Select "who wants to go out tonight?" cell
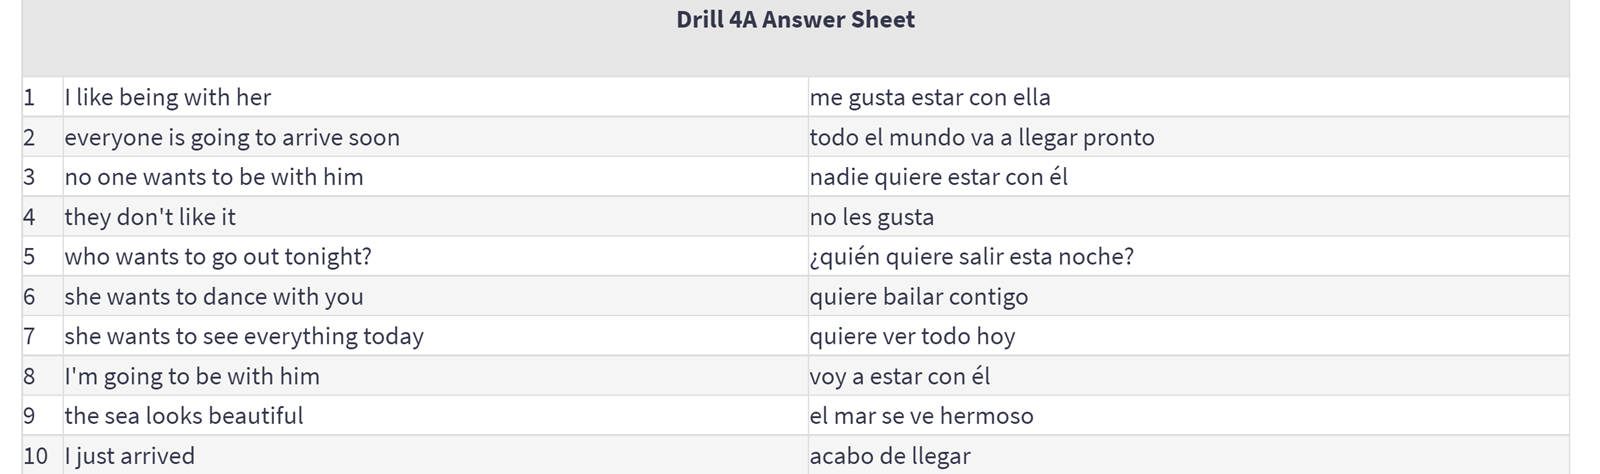This screenshot has width=1600, height=474. tap(218, 257)
